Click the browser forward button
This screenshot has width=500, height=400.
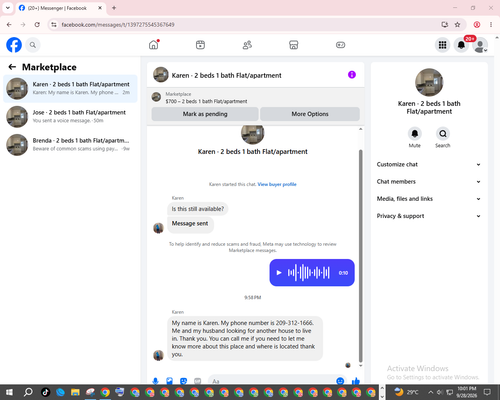coord(23,25)
